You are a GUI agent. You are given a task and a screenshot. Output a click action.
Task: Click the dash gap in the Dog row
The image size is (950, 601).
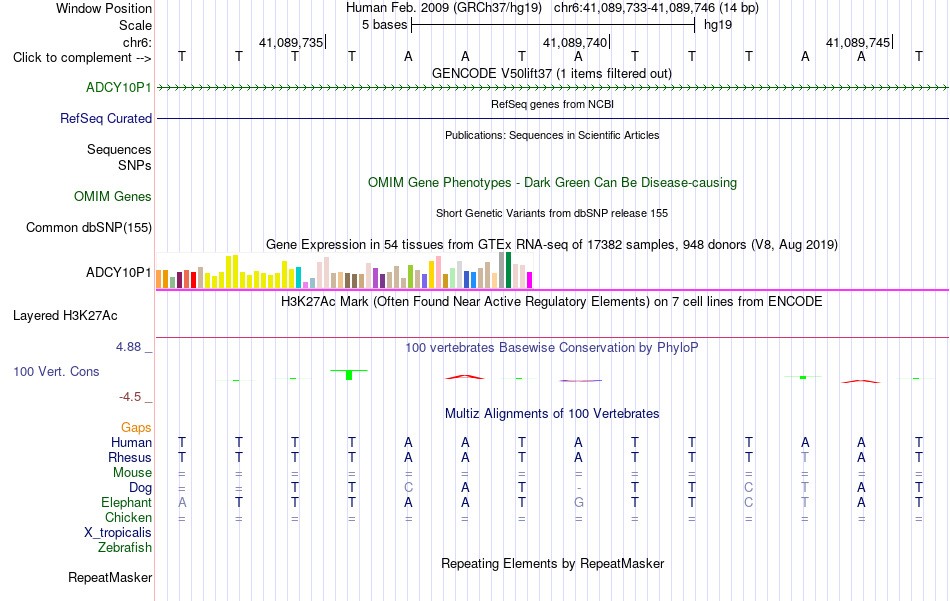[579, 488]
